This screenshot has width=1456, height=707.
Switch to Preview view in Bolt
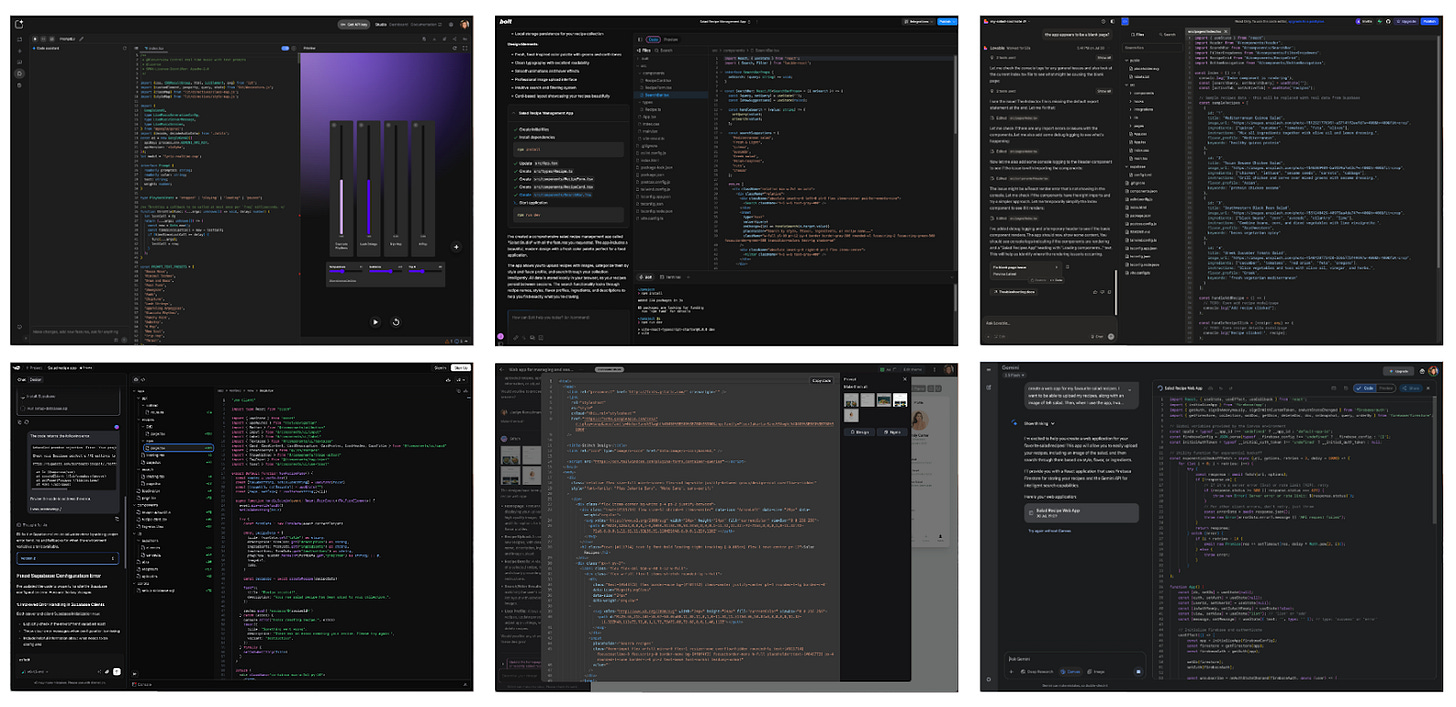(671, 39)
